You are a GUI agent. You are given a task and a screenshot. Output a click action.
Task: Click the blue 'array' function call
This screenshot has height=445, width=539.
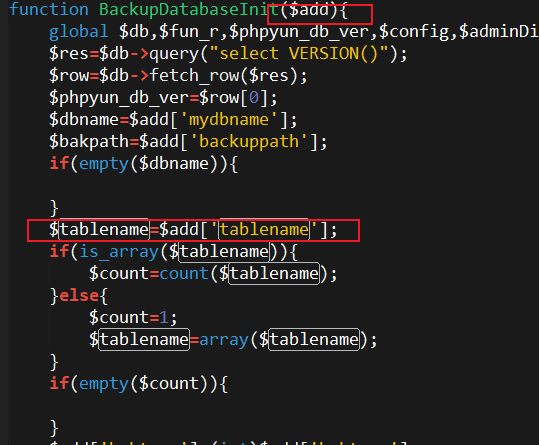tap(224, 340)
